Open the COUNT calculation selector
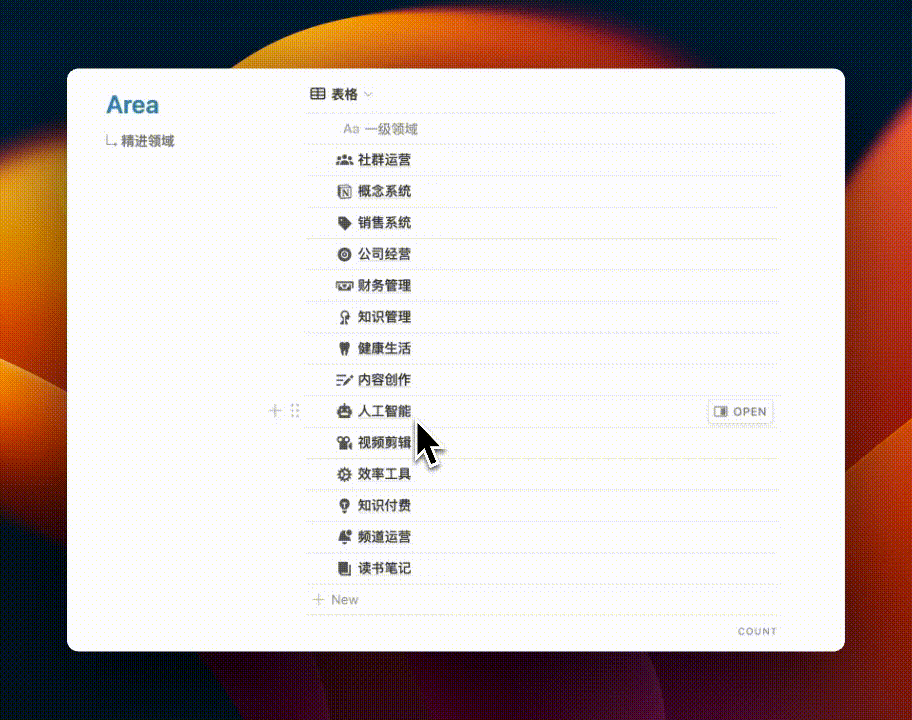The height and width of the screenshot is (720, 912). click(x=756, y=631)
